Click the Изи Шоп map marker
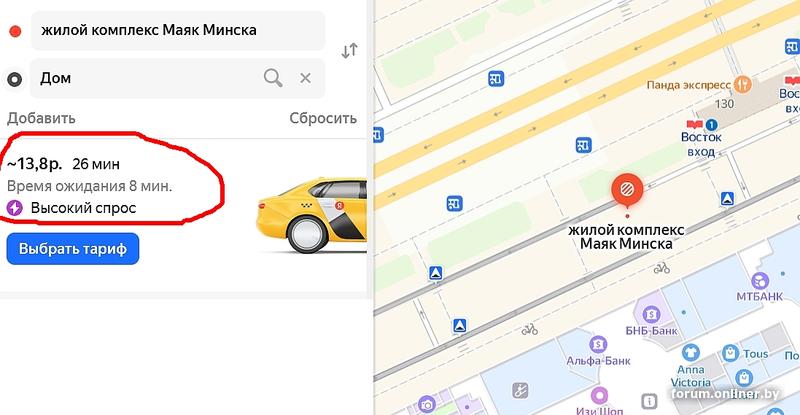 pyautogui.click(x=599, y=396)
